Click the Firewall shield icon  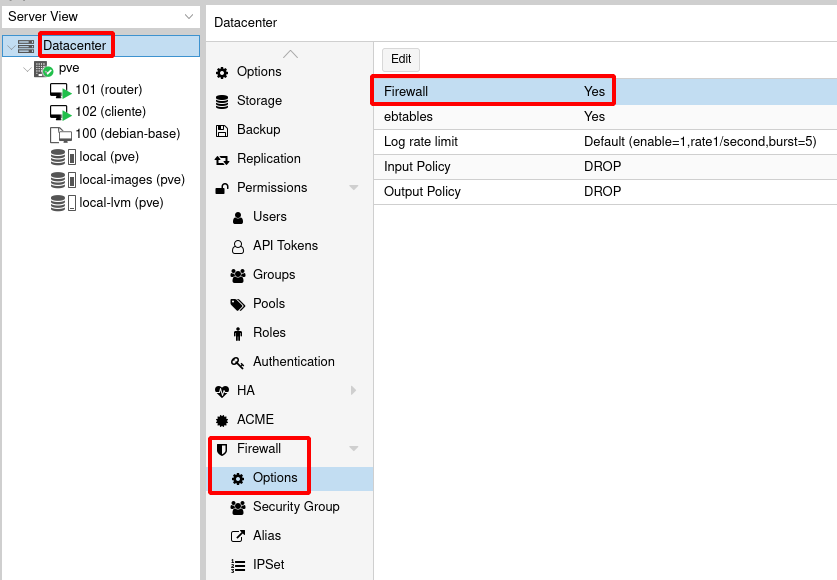[222, 449]
